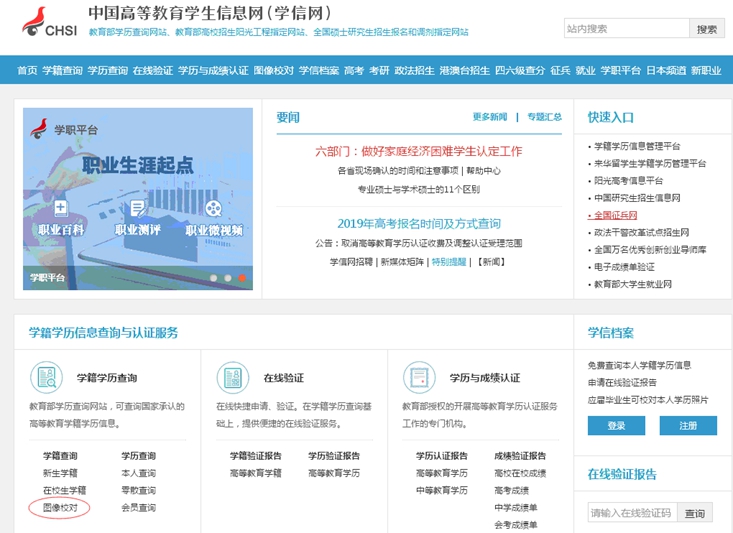Open the 学信档案 nav item
733x533 pixels.
coord(319,71)
